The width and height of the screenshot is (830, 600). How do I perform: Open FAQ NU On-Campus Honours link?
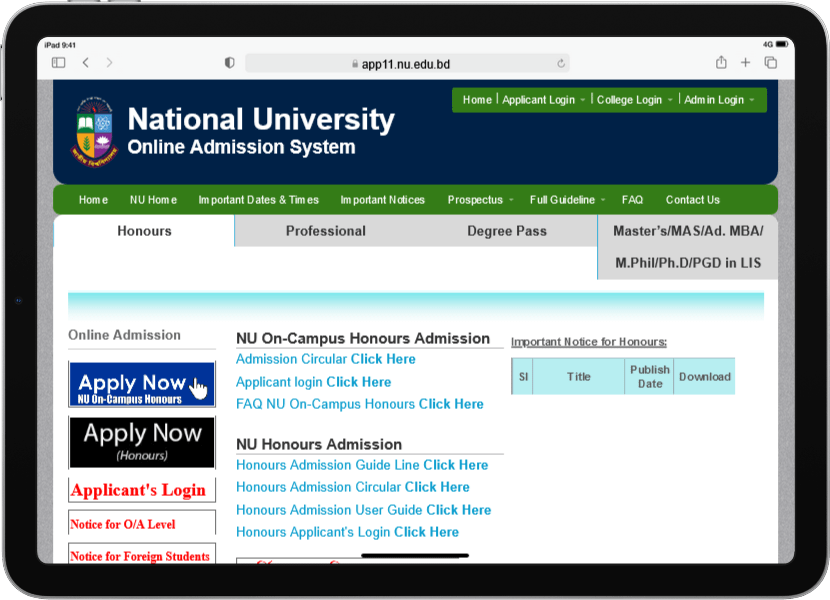point(359,404)
